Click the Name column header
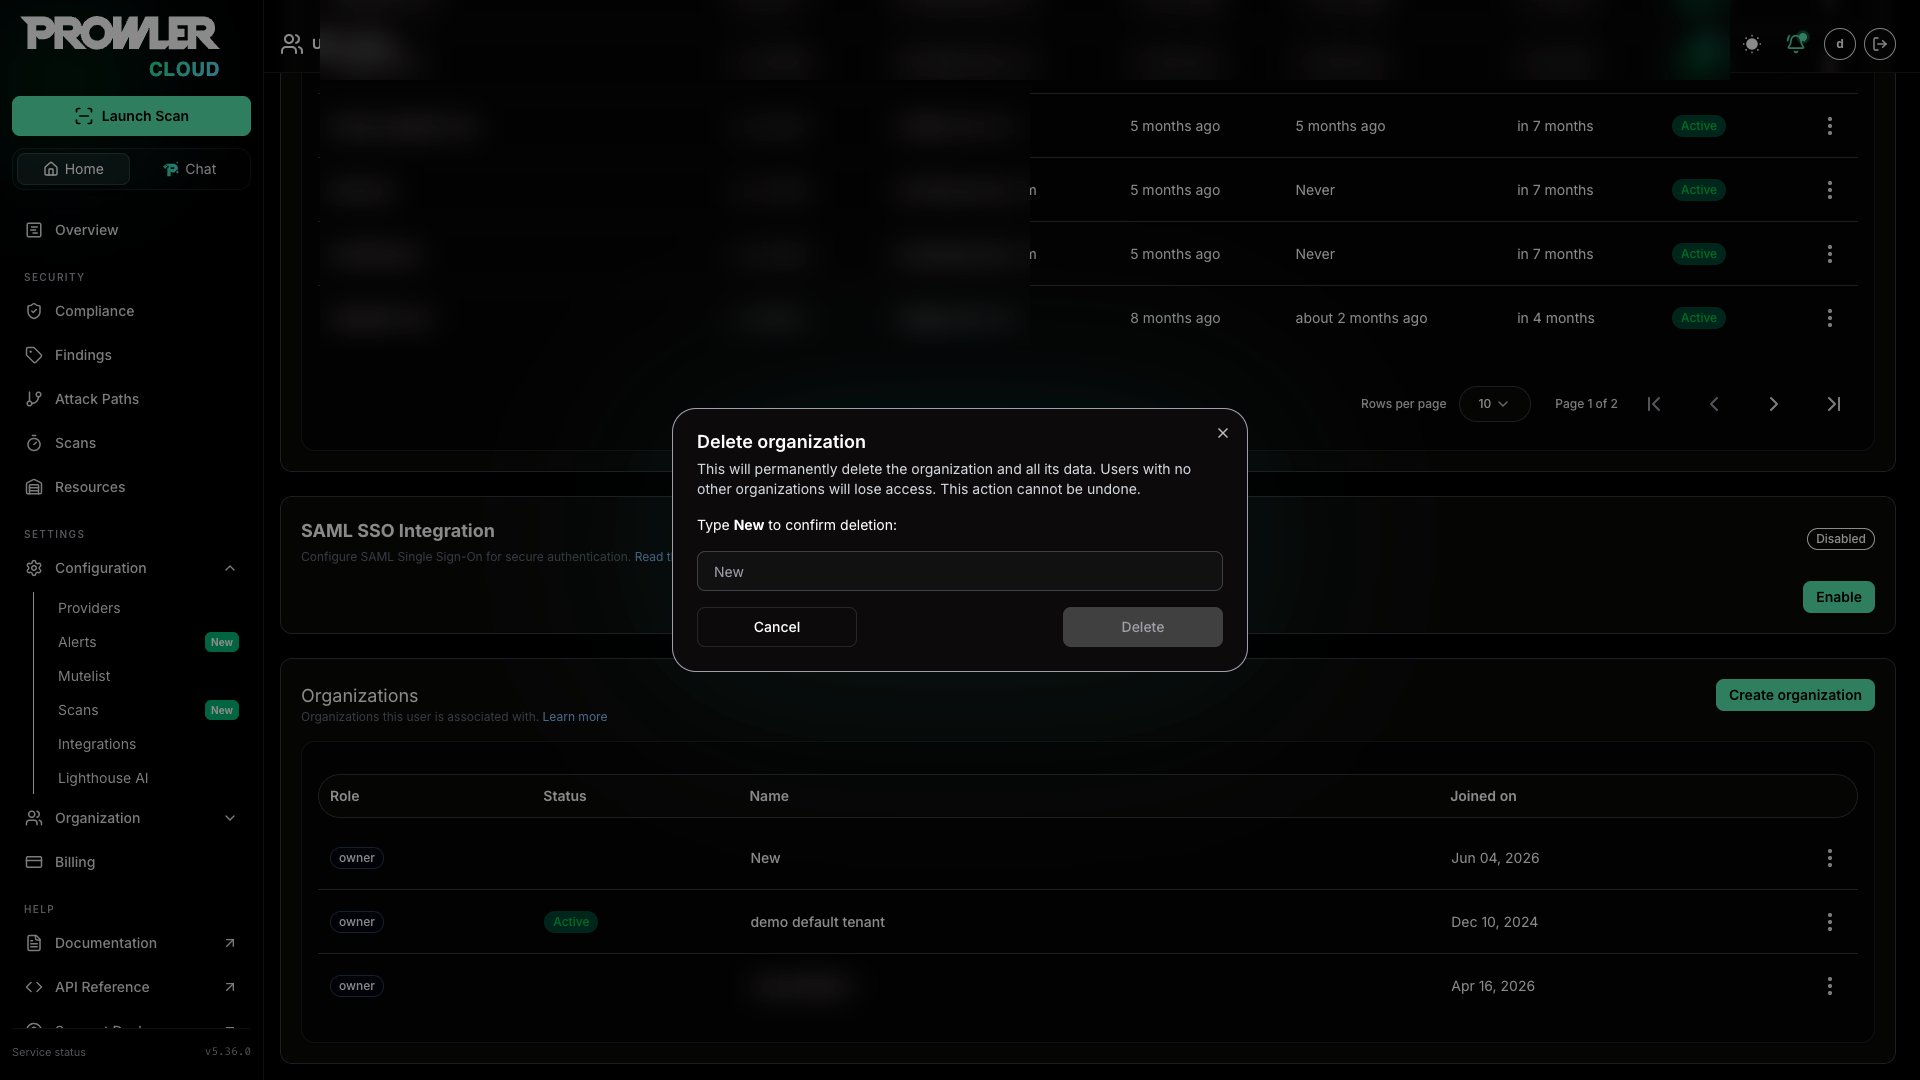Image resolution: width=1920 pixels, height=1080 pixels. click(769, 796)
